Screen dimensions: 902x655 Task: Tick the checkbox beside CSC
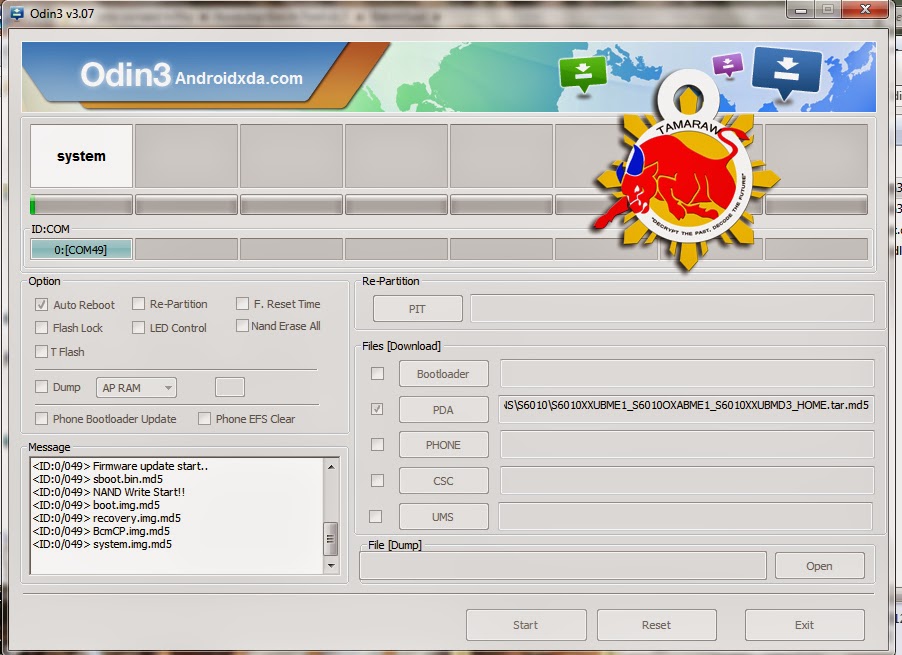click(x=377, y=480)
